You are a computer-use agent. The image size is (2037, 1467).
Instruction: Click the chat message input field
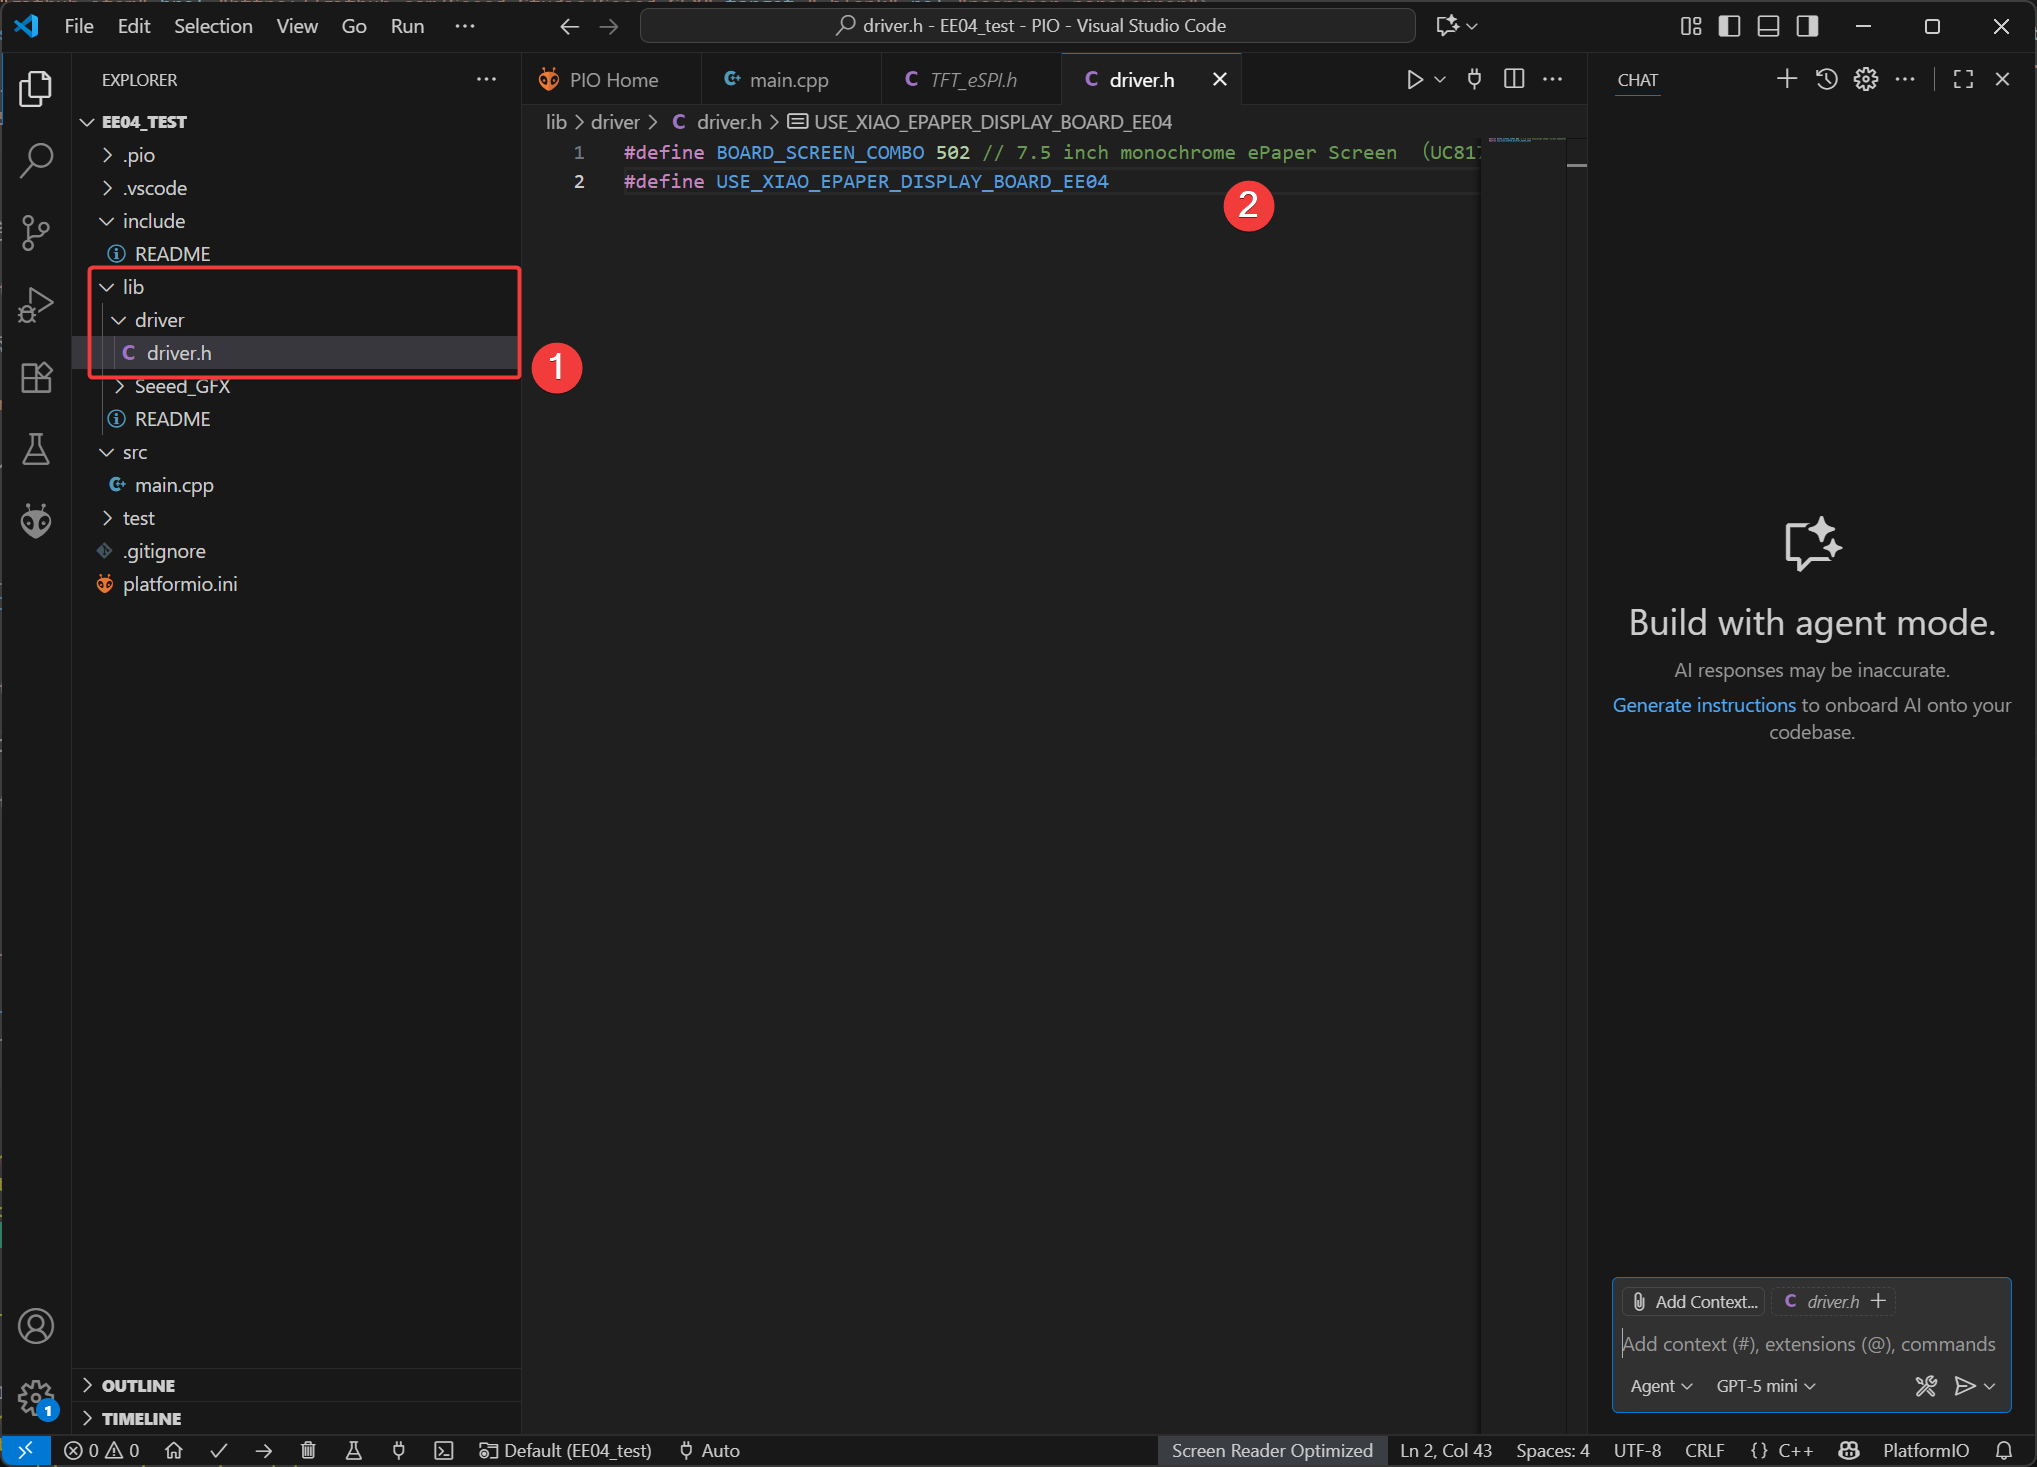pos(1810,1344)
